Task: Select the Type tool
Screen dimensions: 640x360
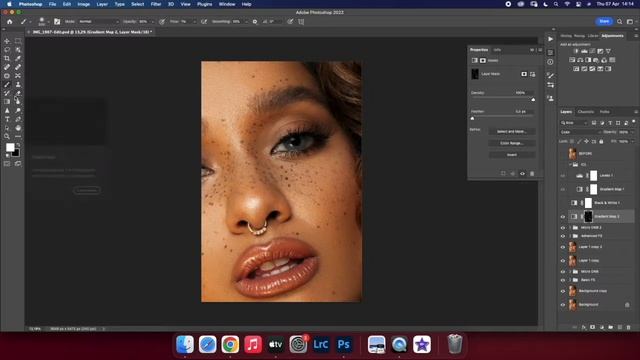Action: click(7, 119)
